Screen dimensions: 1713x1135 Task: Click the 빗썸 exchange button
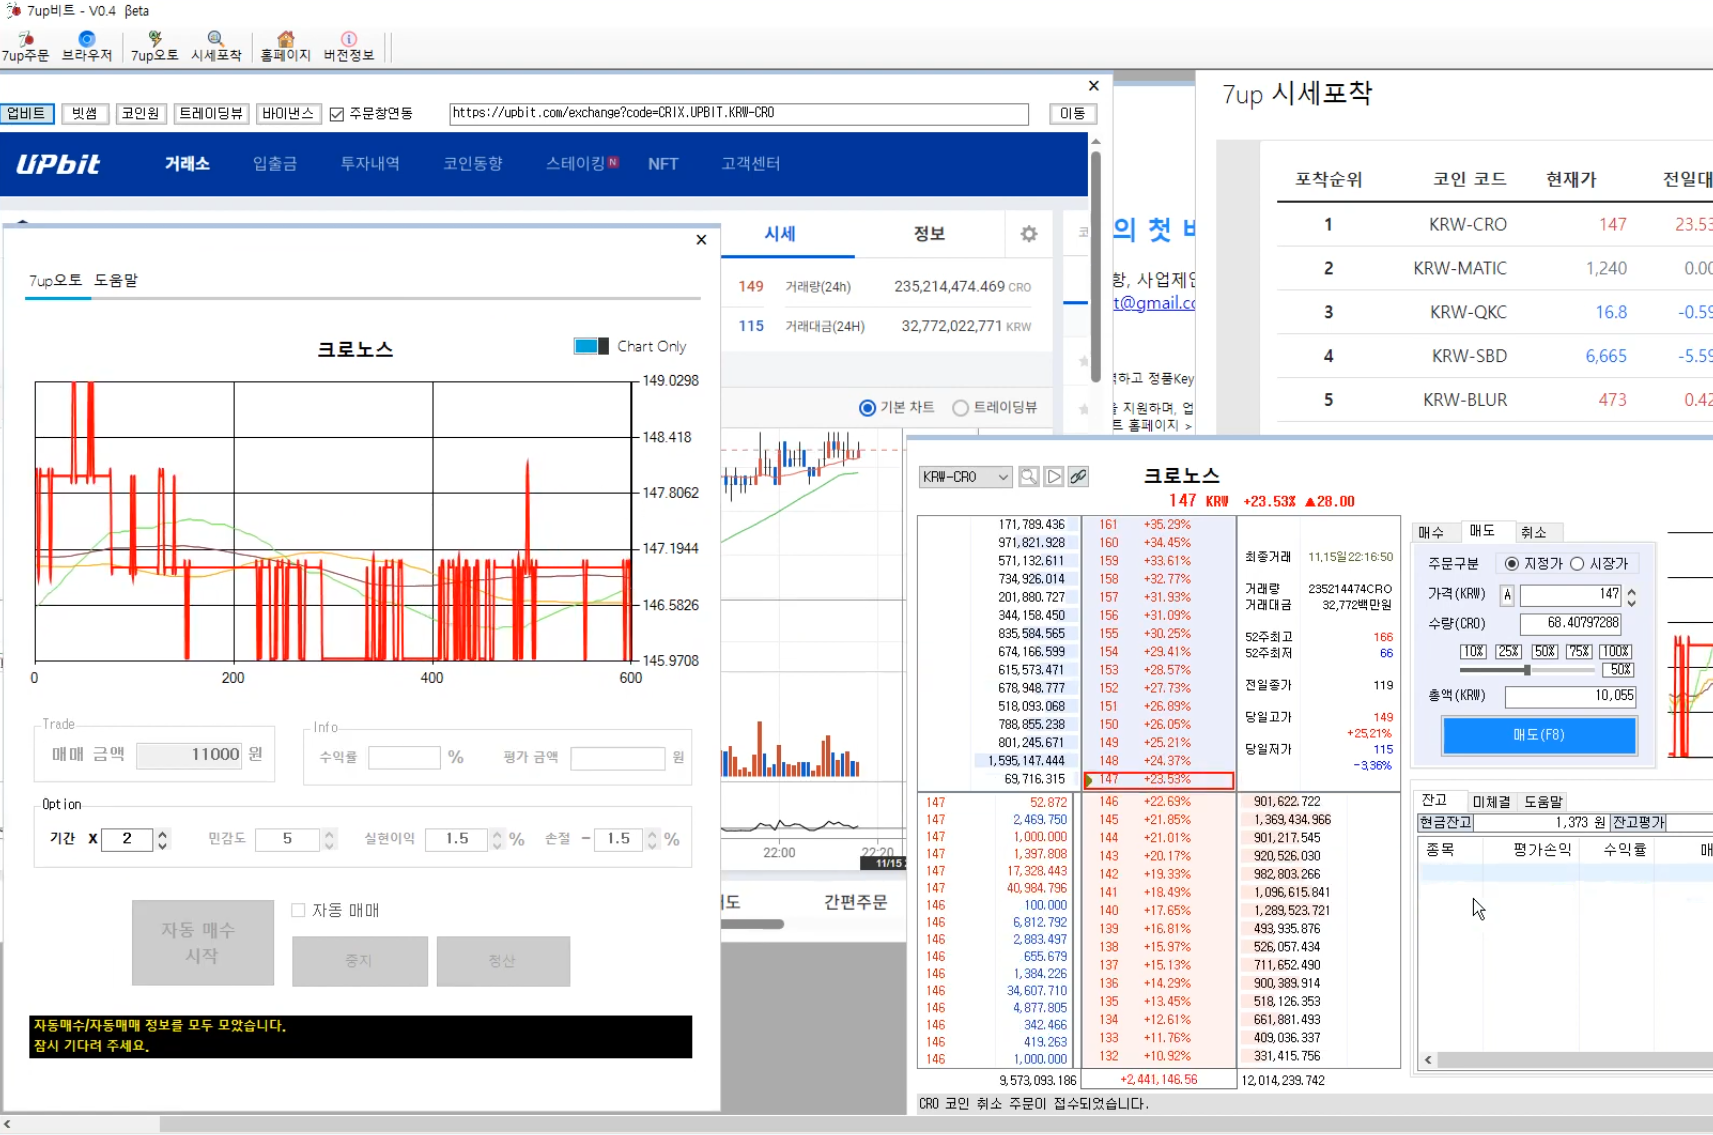click(x=85, y=114)
